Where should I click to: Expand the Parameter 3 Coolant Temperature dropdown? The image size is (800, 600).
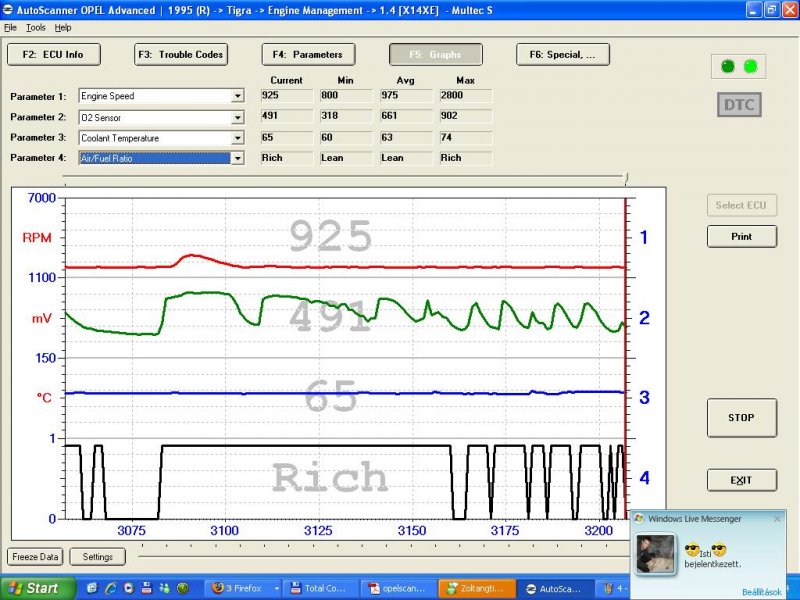click(x=237, y=138)
